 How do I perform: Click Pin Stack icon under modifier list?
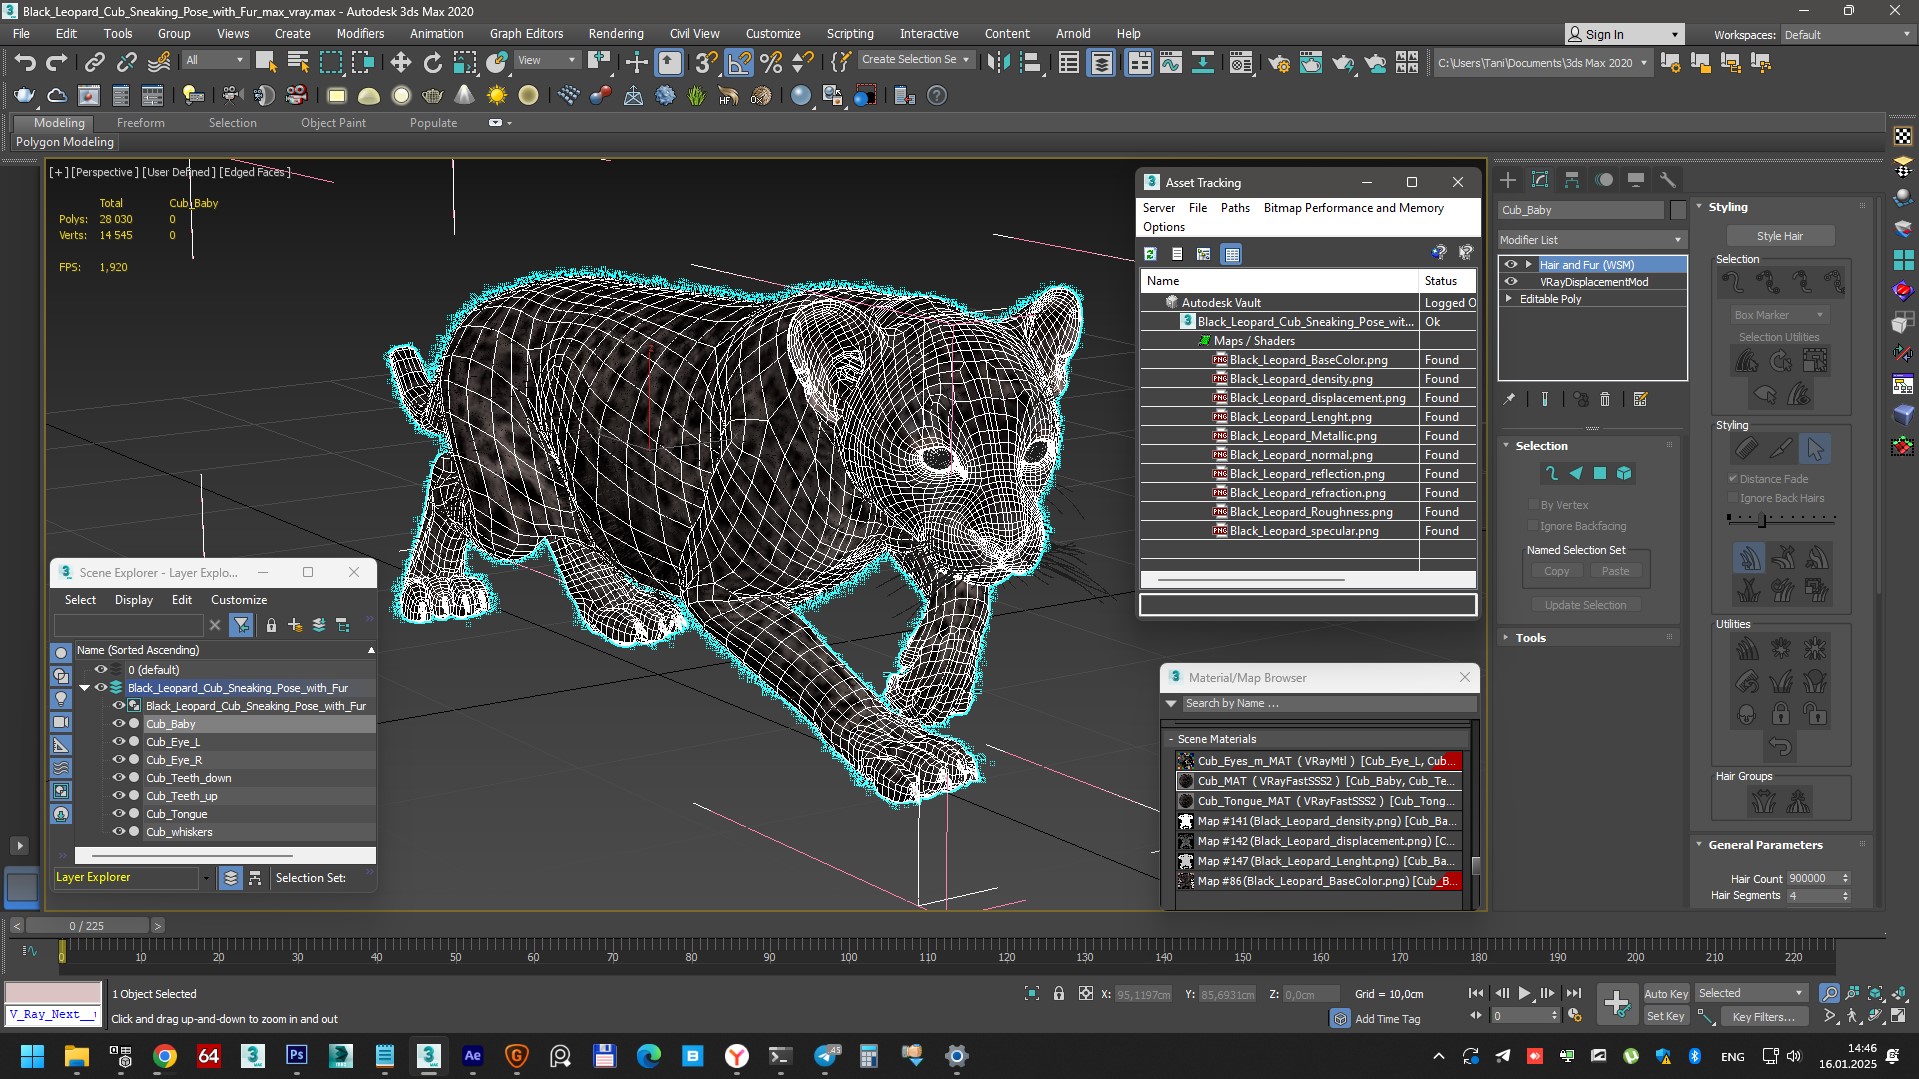coord(1509,399)
